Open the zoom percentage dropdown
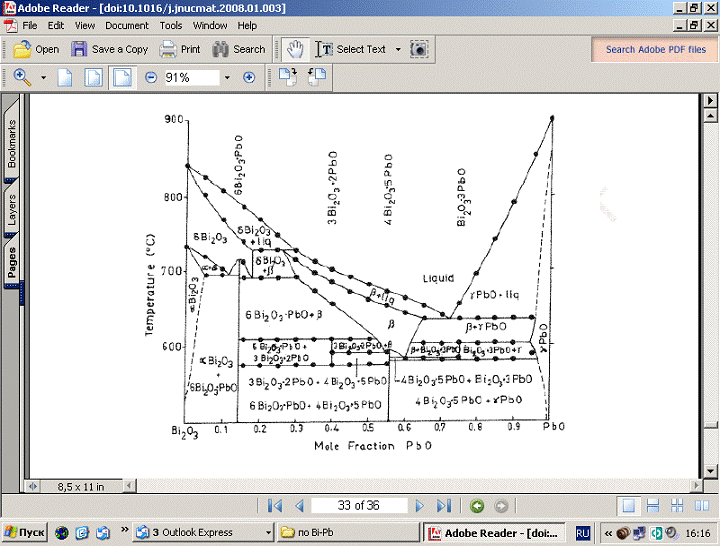This screenshot has width=720, height=546. [227, 77]
